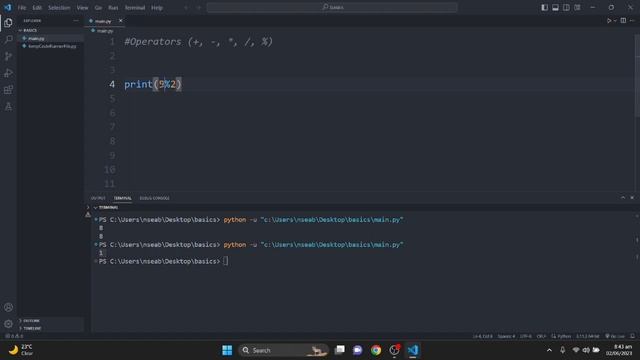Click errors and warnings count in status bar
The height and width of the screenshot is (360, 640).
tap(14, 336)
